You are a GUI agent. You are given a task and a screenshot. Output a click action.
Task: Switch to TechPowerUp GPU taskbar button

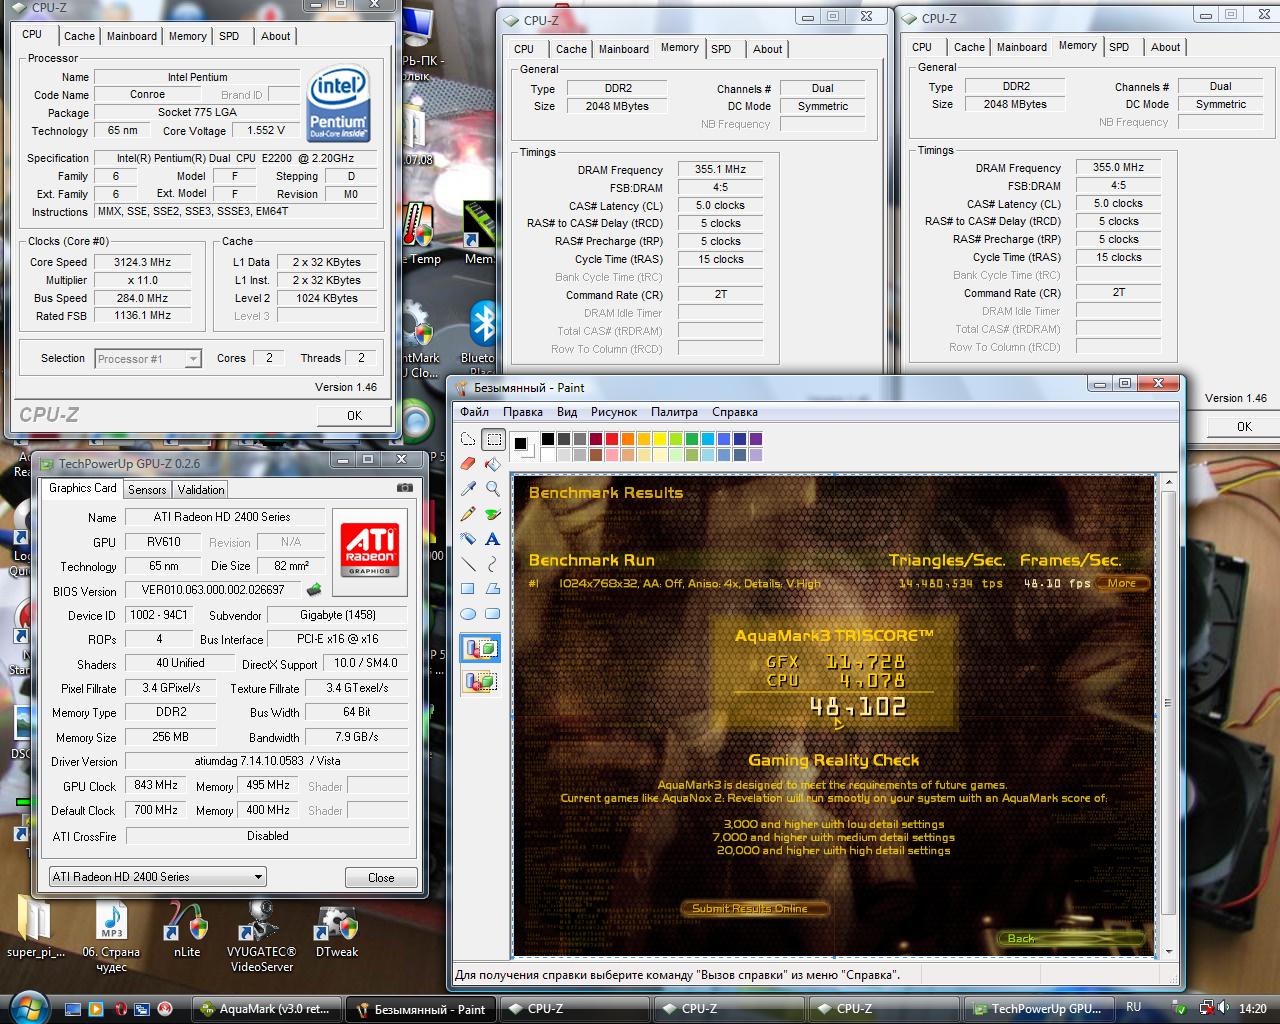(x=1038, y=1009)
